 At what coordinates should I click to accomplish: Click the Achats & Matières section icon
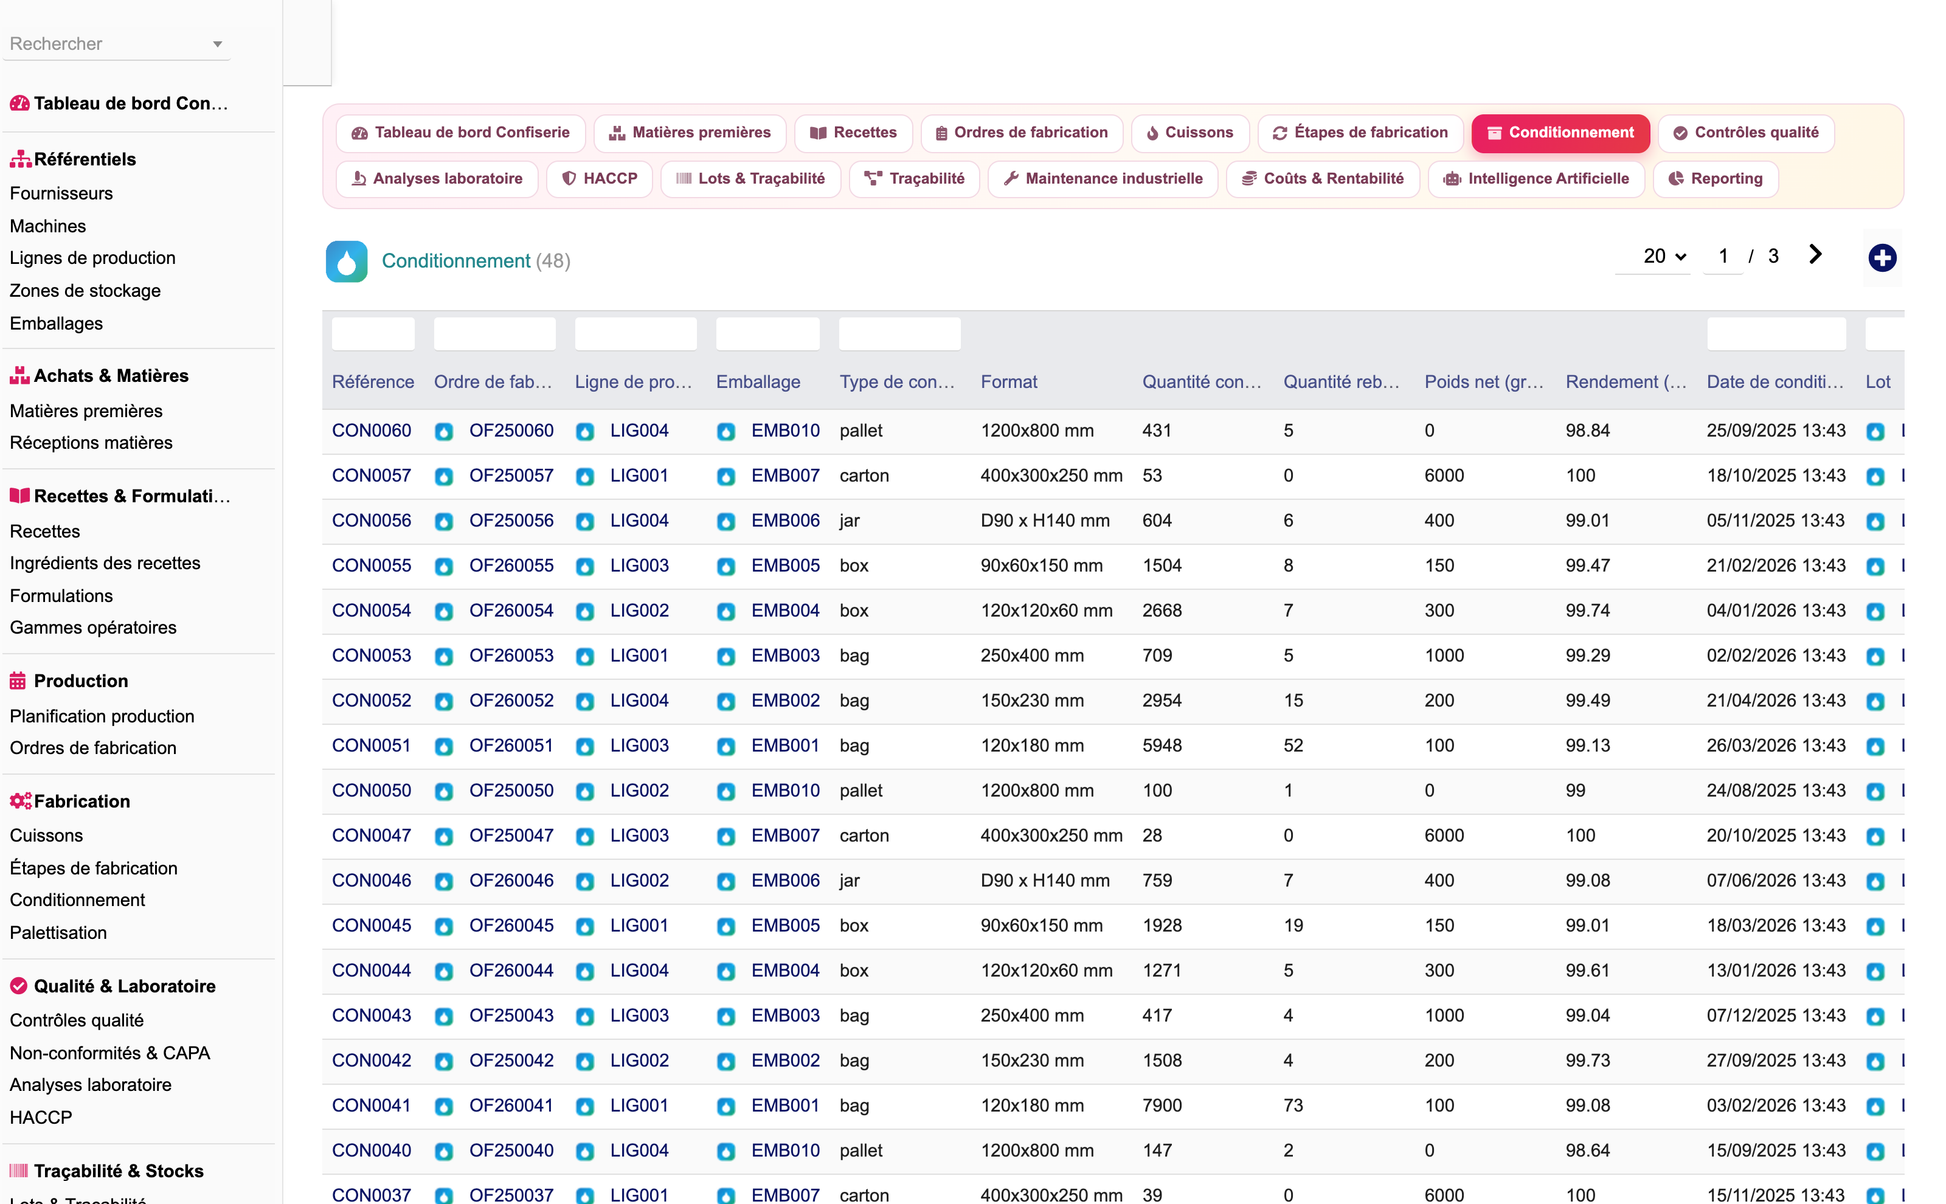tap(19, 376)
